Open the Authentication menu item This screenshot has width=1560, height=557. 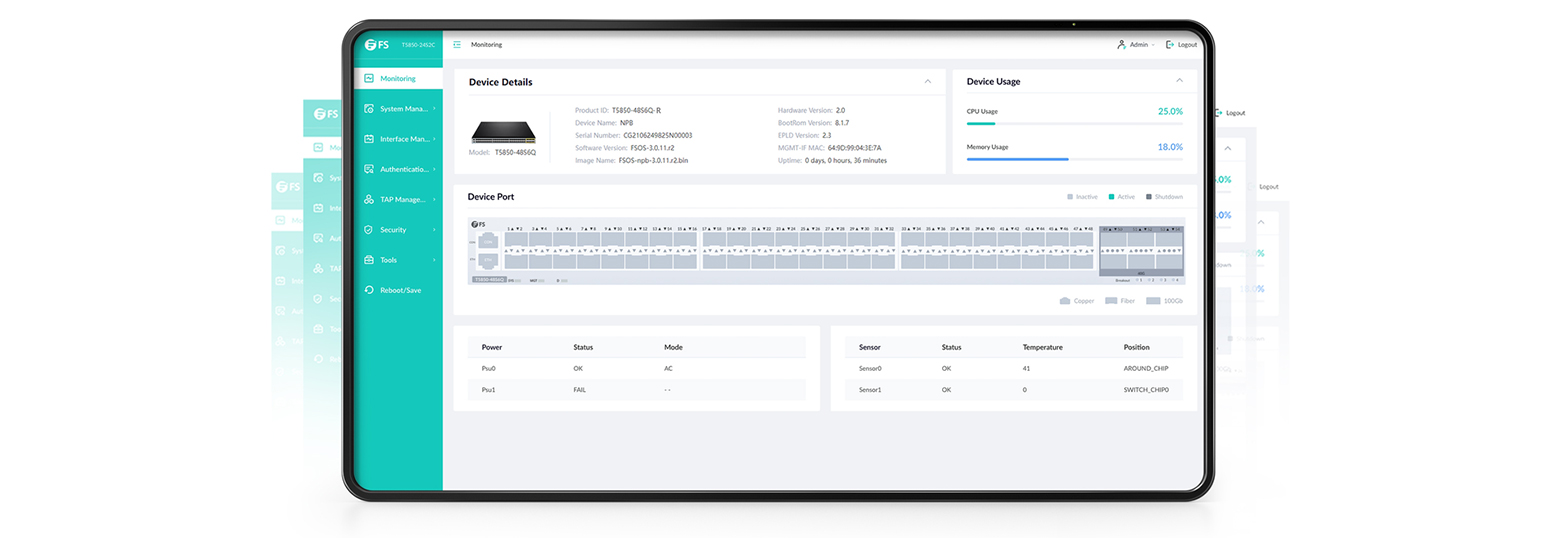pos(398,169)
